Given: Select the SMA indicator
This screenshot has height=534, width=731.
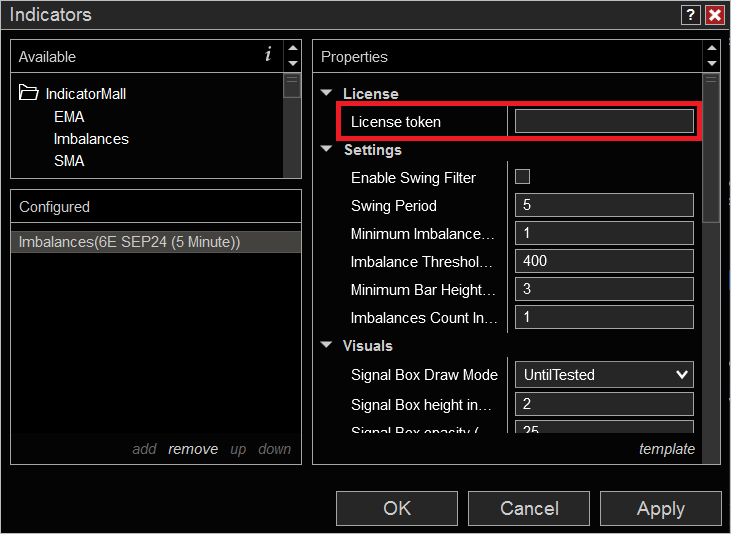Looking at the screenshot, I should click(69, 160).
